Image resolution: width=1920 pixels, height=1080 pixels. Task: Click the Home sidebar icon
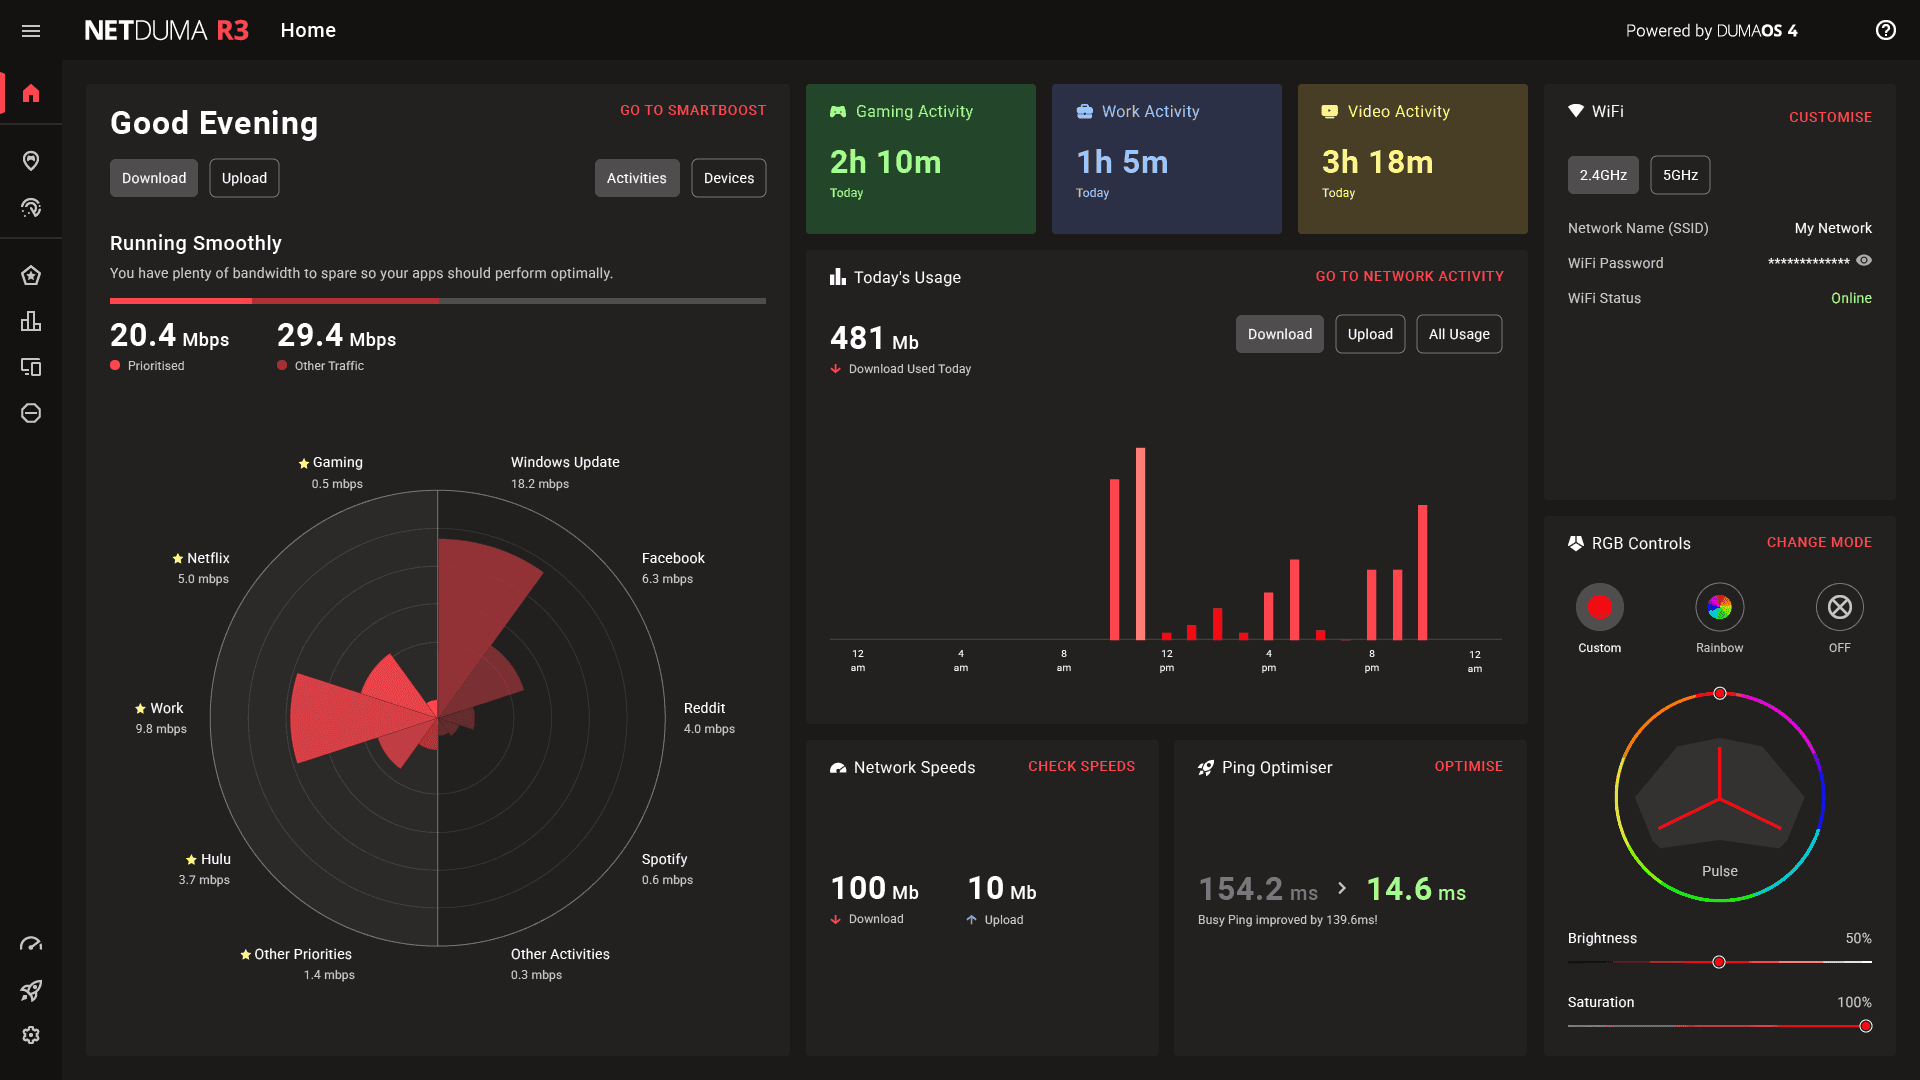pos(31,93)
